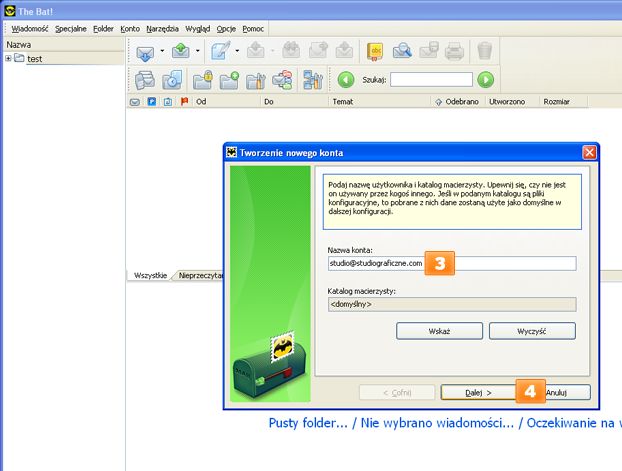The image size is (622, 471).
Task: Open the address book icon
Action: [374, 52]
